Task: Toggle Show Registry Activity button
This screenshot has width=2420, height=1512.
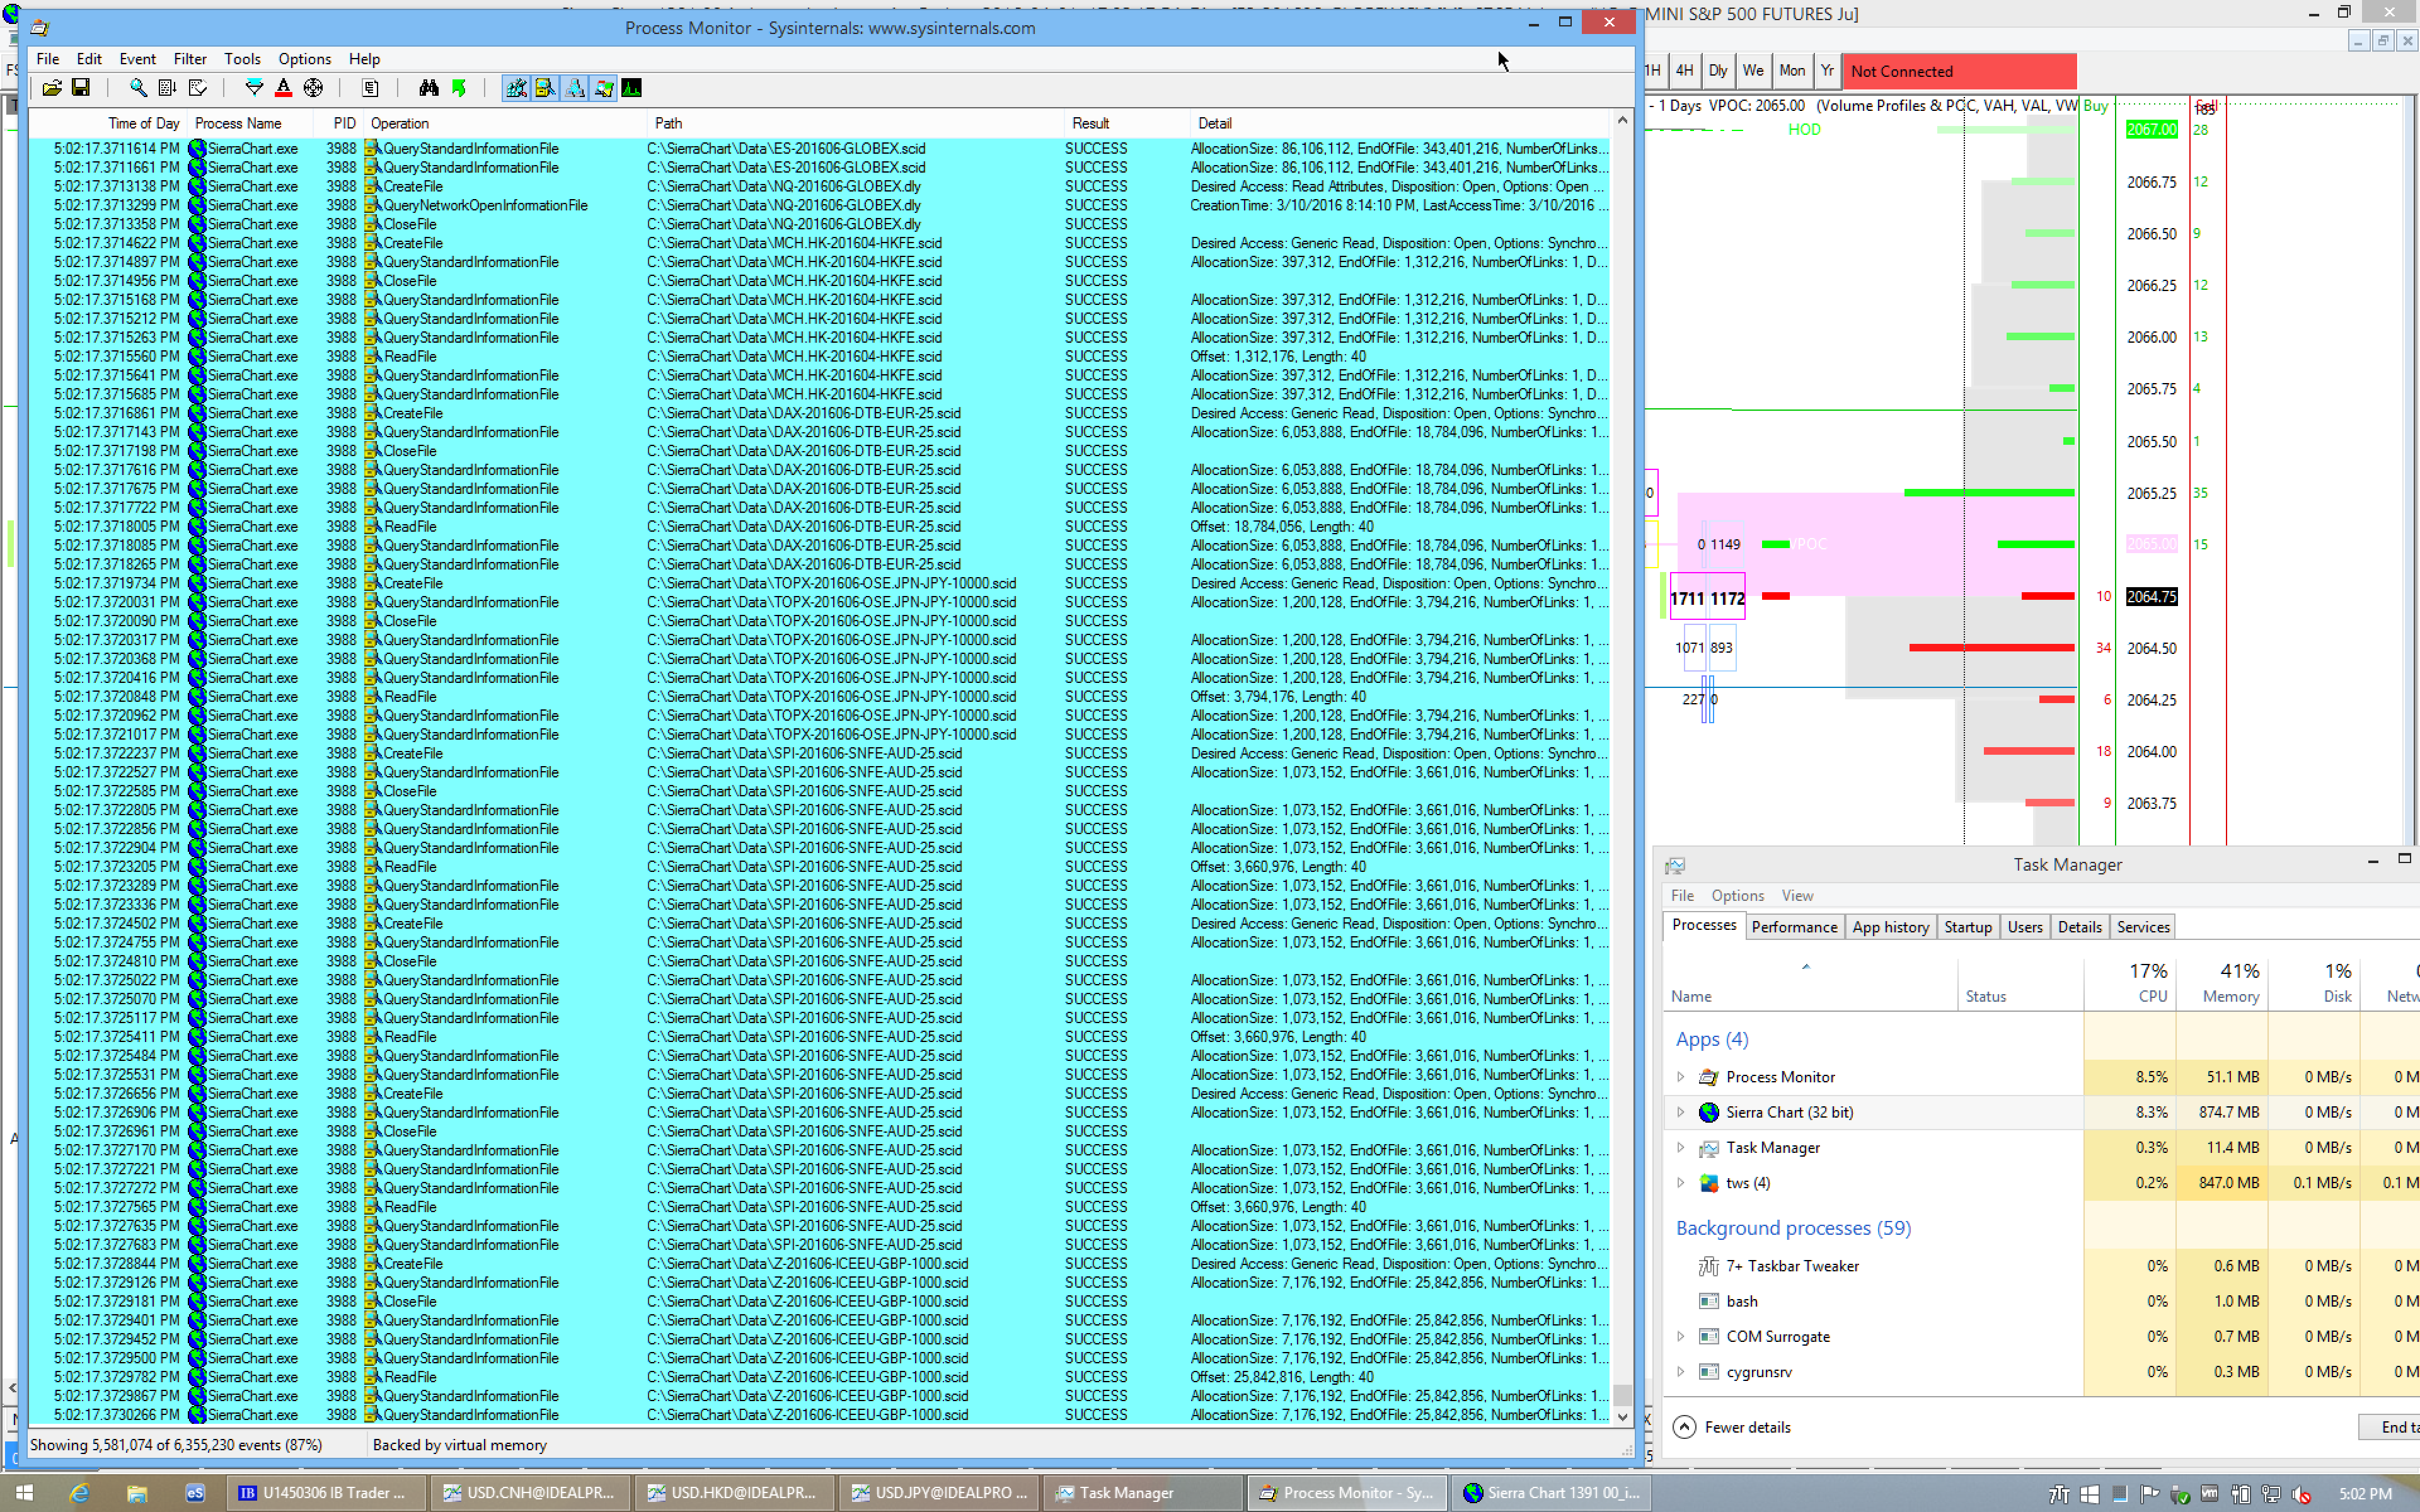Action: click(516, 88)
